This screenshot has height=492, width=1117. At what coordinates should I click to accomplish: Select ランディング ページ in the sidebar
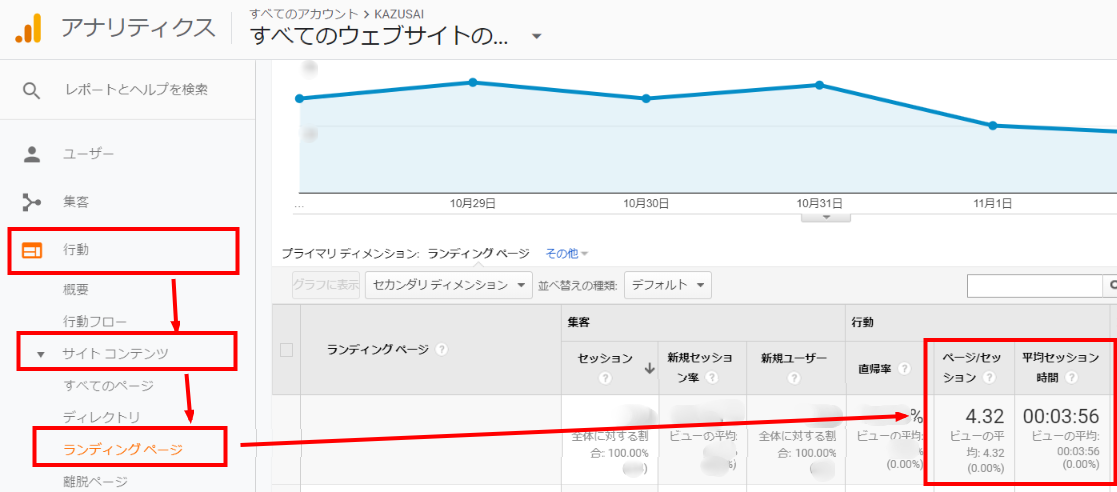point(123,449)
